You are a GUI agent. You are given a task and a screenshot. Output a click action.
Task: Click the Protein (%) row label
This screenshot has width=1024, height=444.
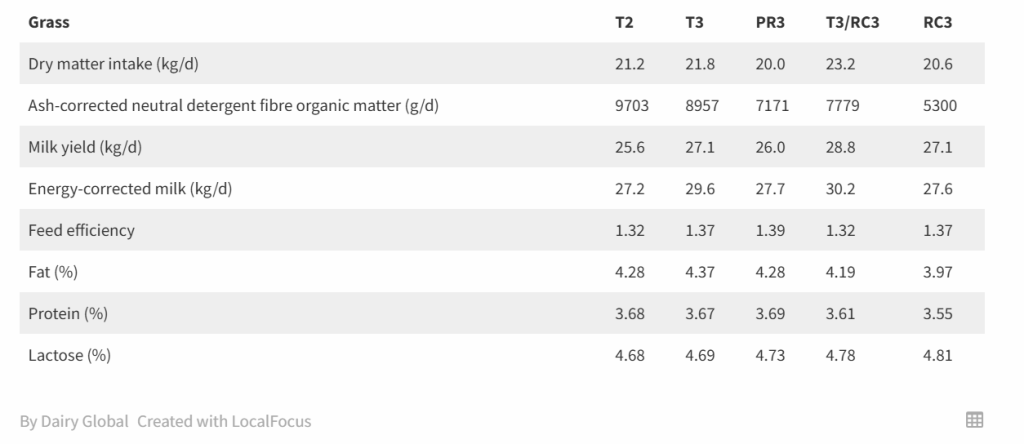click(x=68, y=313)
